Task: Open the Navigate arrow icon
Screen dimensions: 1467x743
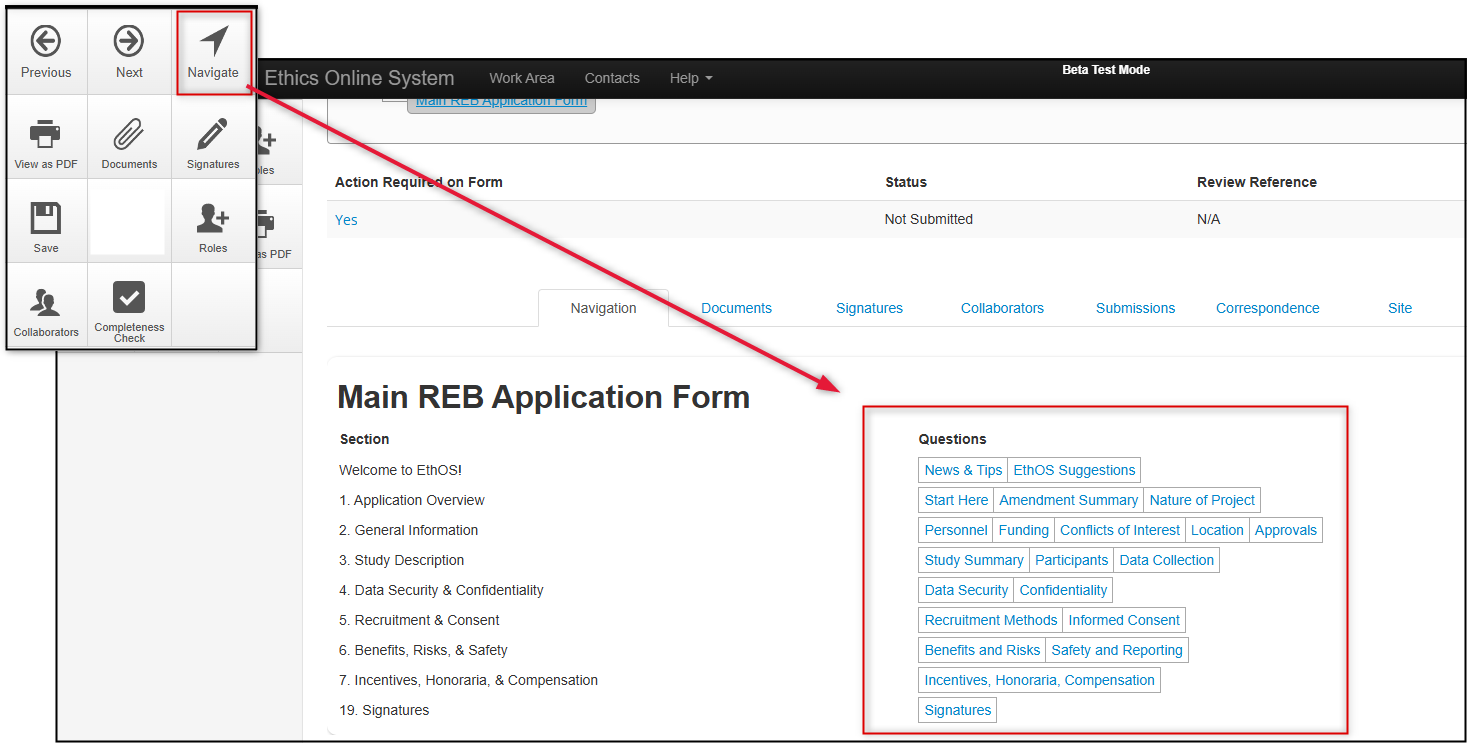Action: pos(213,42)
